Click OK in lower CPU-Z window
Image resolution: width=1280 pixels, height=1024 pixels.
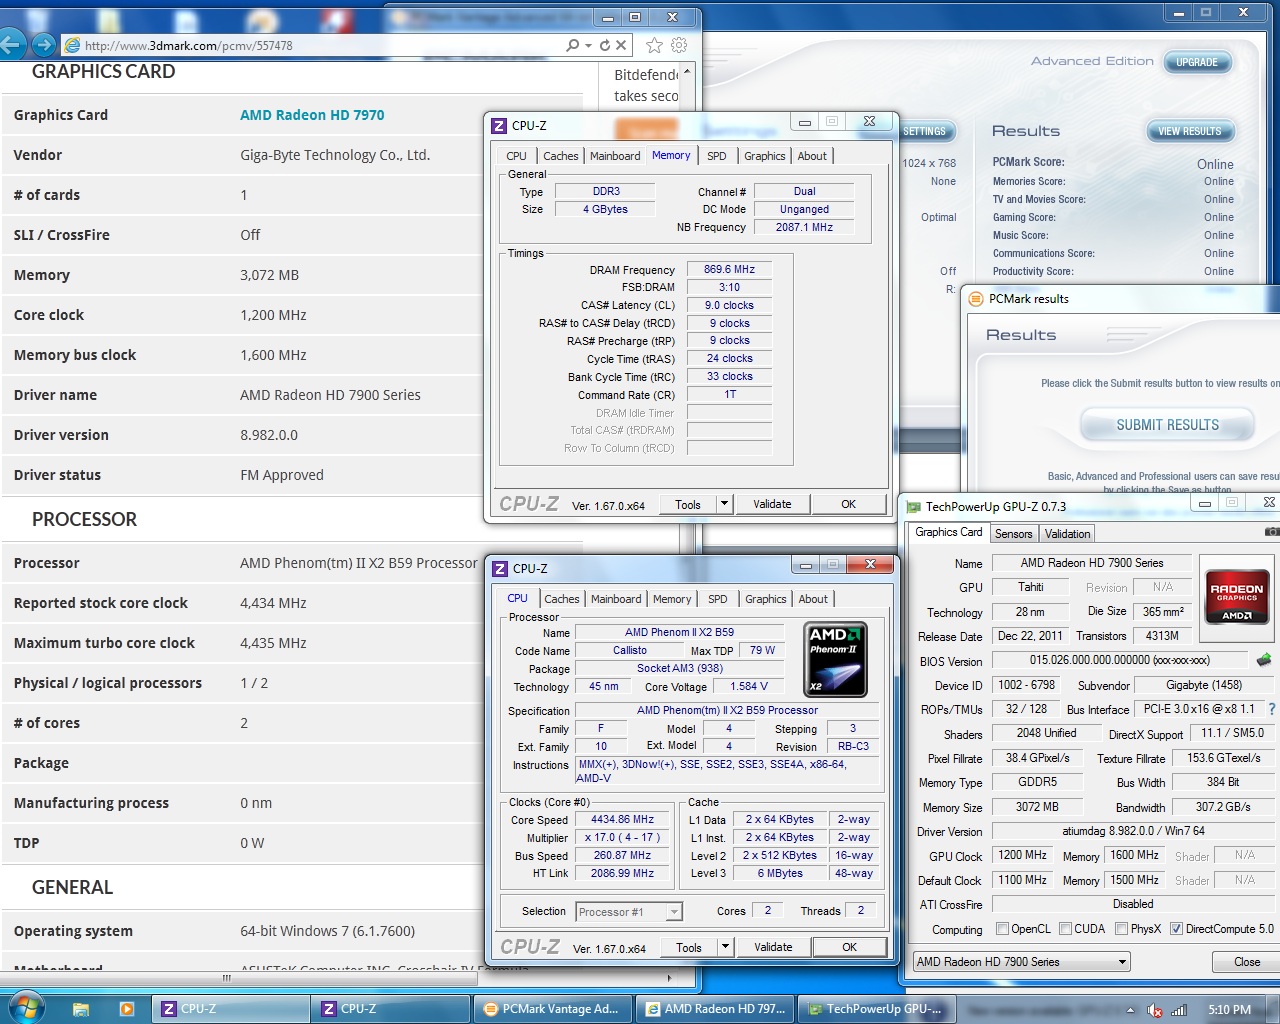849,947
